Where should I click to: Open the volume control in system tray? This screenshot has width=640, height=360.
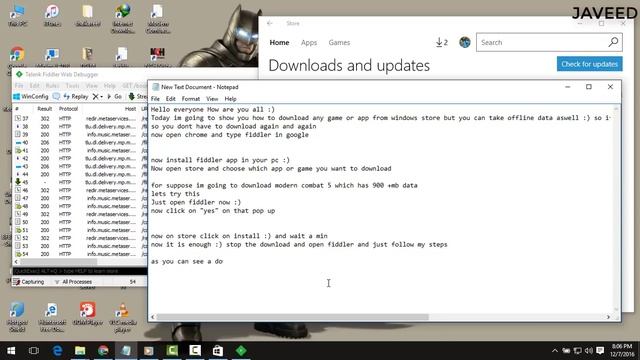pos(589,351)
